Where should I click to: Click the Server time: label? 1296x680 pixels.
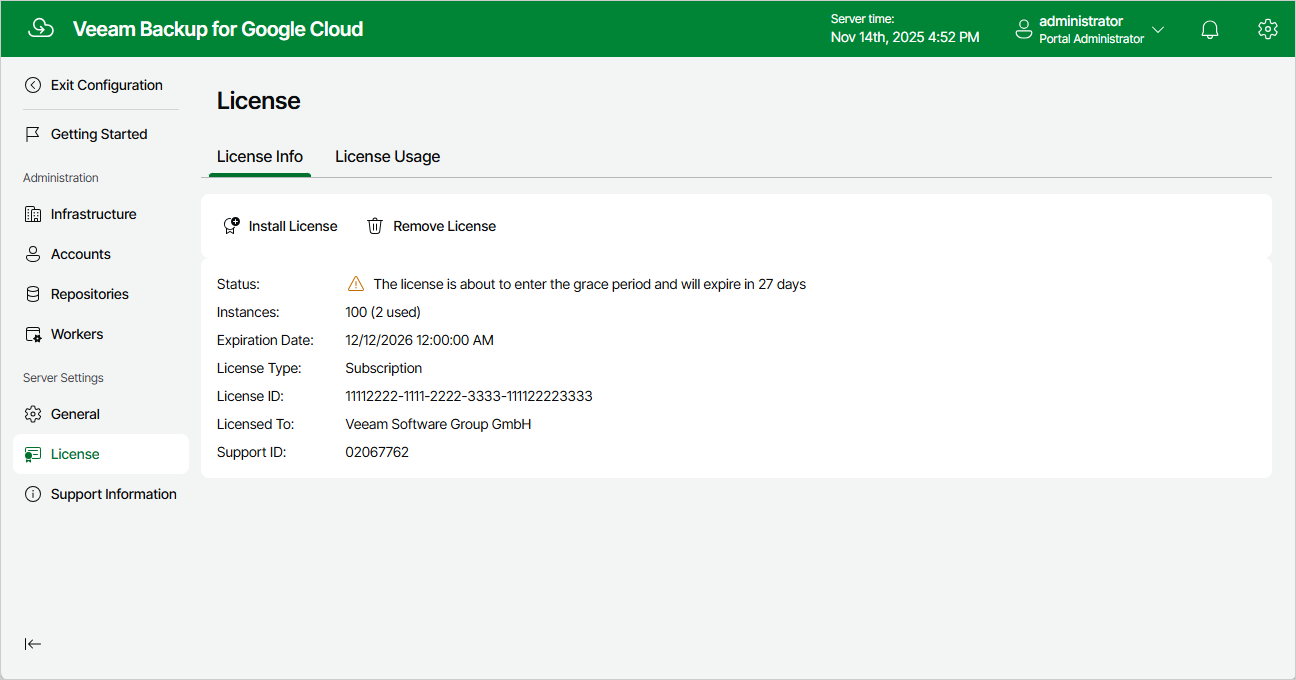tap(862, 19)
